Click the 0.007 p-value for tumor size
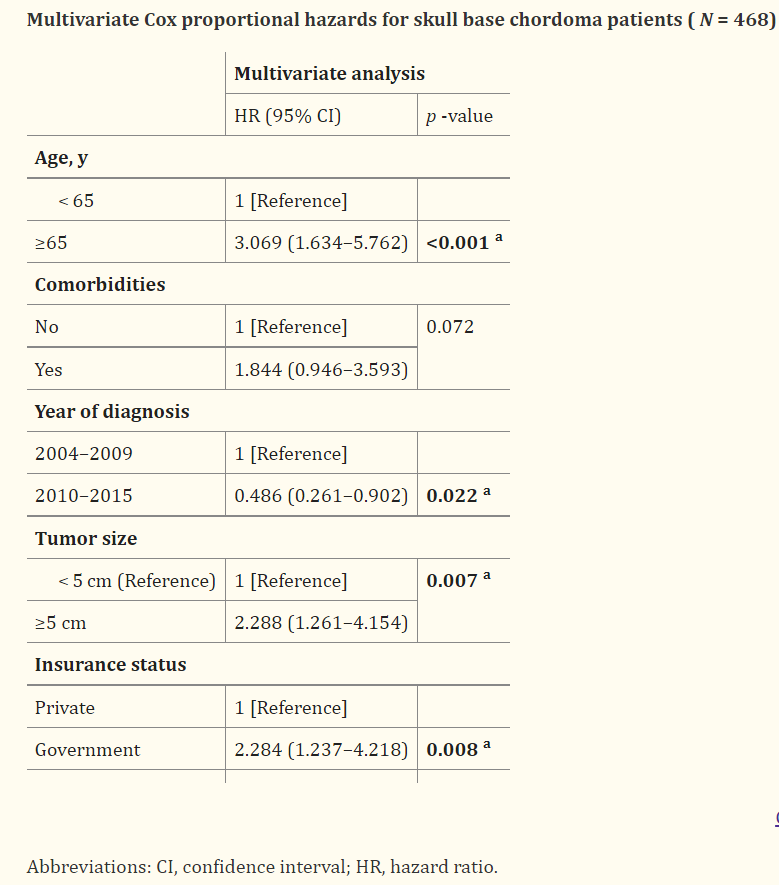The image size is (779, 885). pyautogui.click(x=452, y=581)
